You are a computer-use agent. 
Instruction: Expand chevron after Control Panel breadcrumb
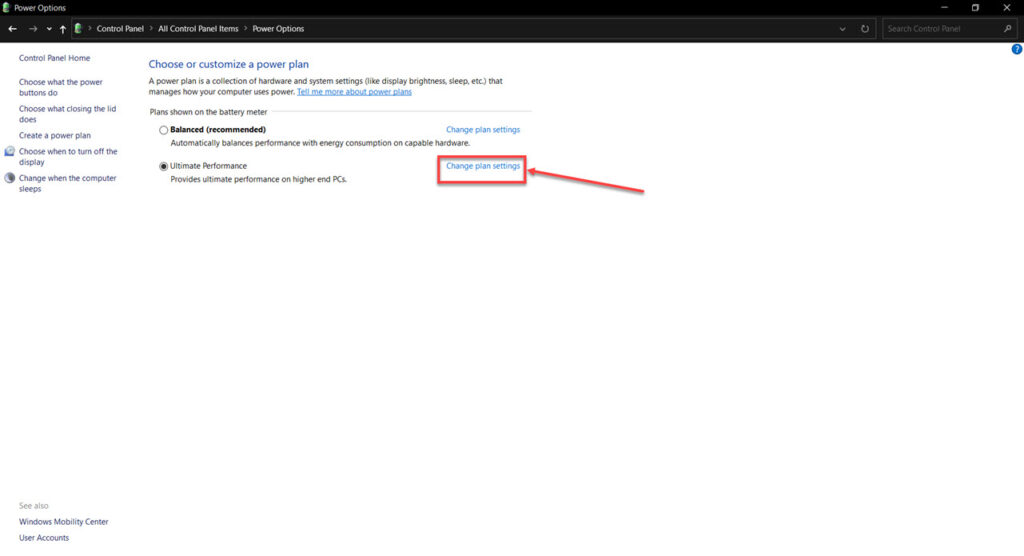(151, 29)
